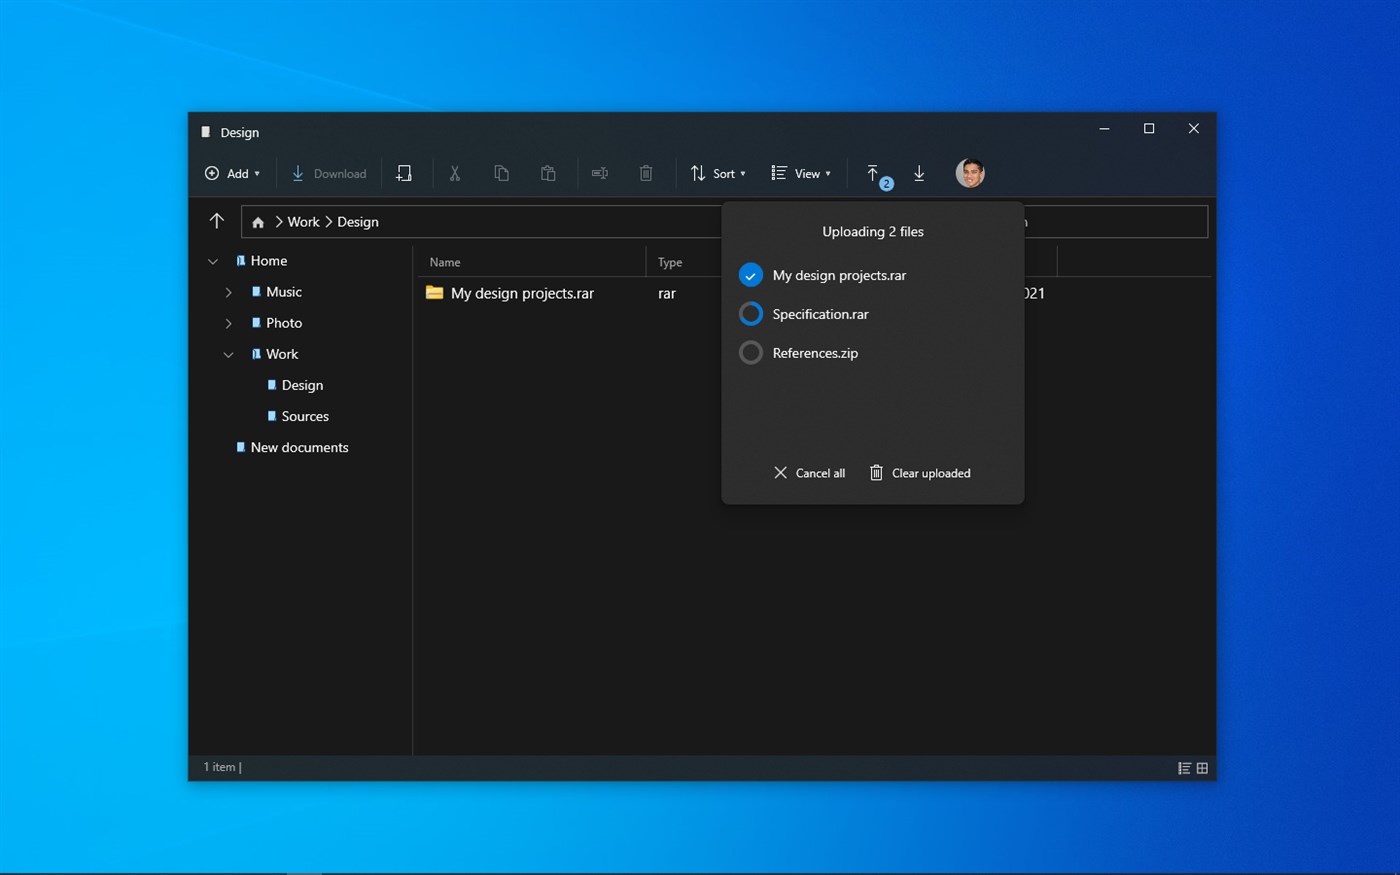This screenshot has width=1400, height=875.
Task: Select the Sources subfolder in tree
Action: click(x=305, y=416)
